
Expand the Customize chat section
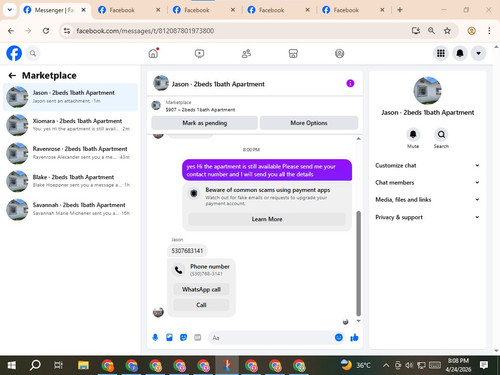tap(427, 165)
